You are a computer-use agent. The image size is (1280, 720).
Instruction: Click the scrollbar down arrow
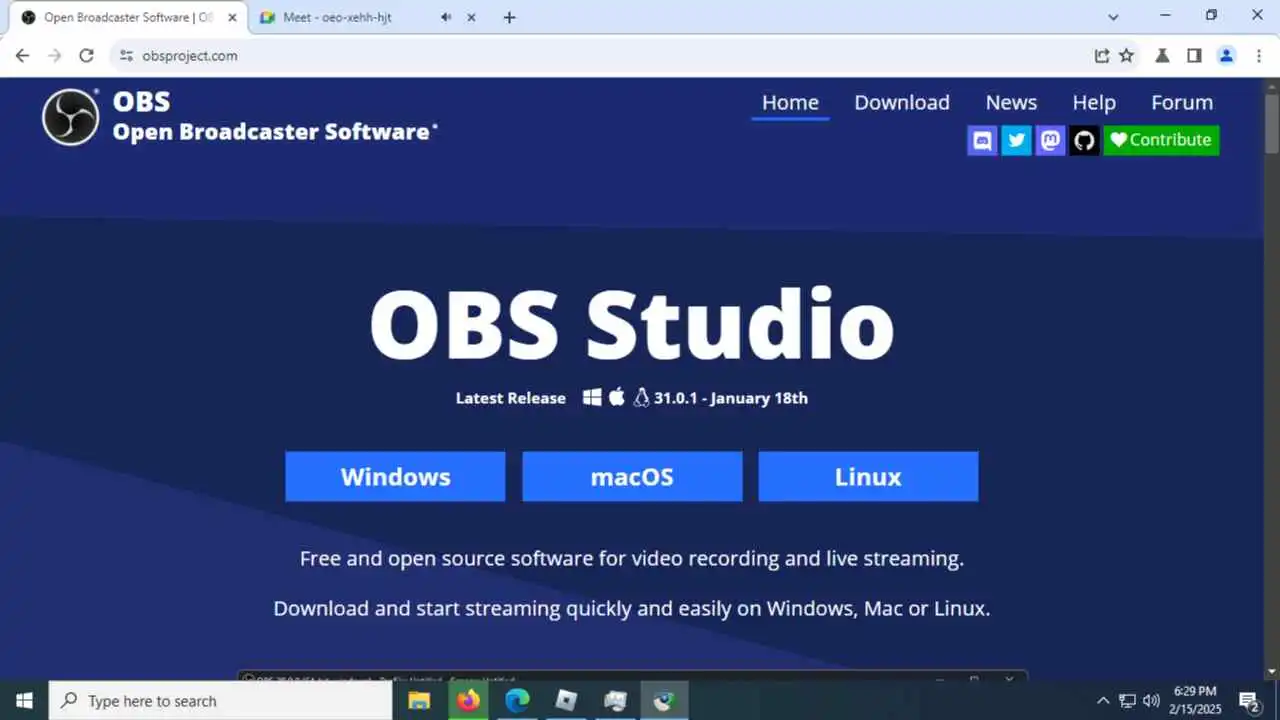(1271, 671)
